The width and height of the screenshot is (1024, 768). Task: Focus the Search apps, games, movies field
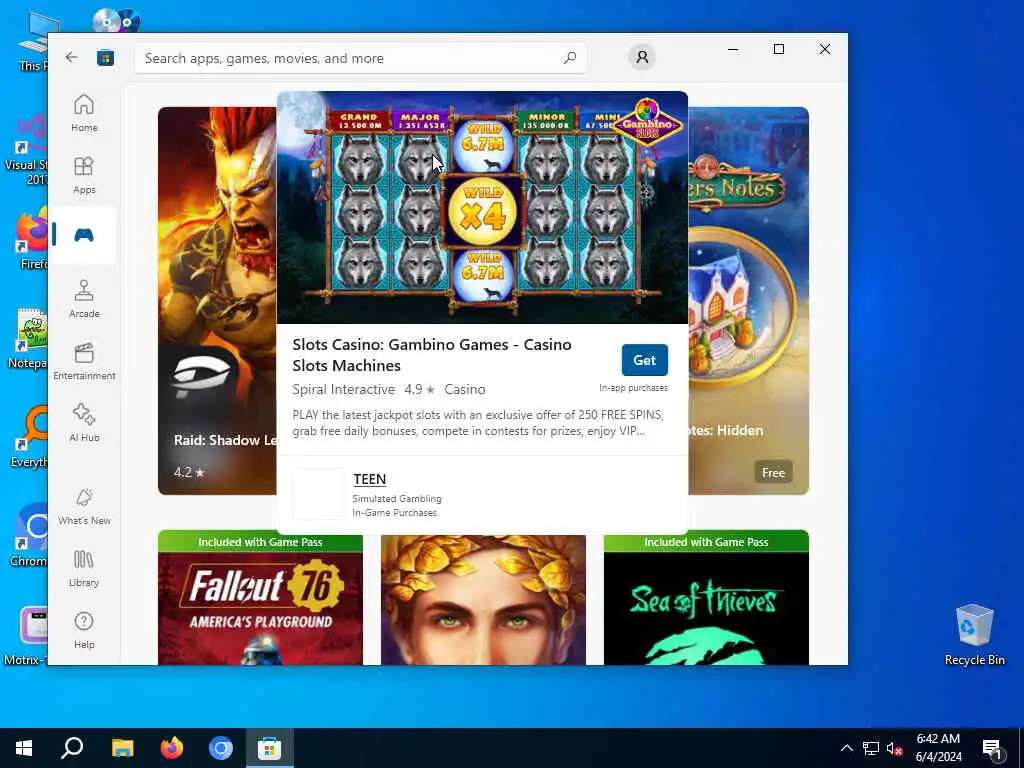pos(360,58)
